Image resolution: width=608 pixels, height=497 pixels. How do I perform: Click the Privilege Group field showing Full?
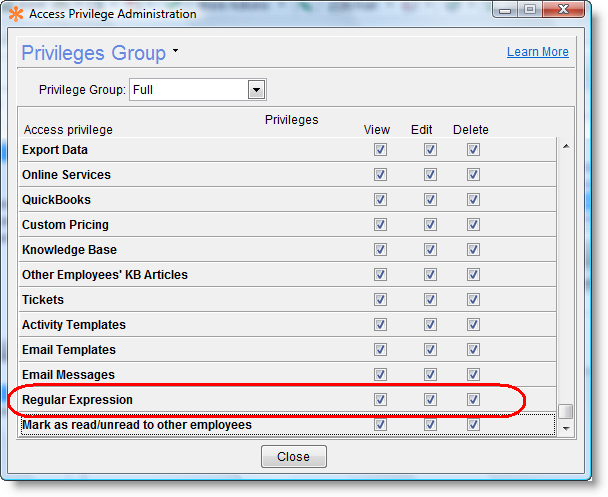click(x=188, y=90)
